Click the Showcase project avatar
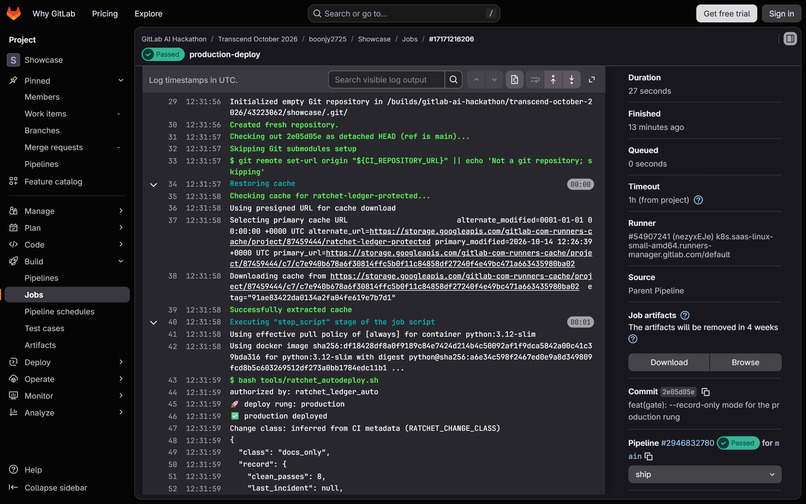 pos(13,60)
